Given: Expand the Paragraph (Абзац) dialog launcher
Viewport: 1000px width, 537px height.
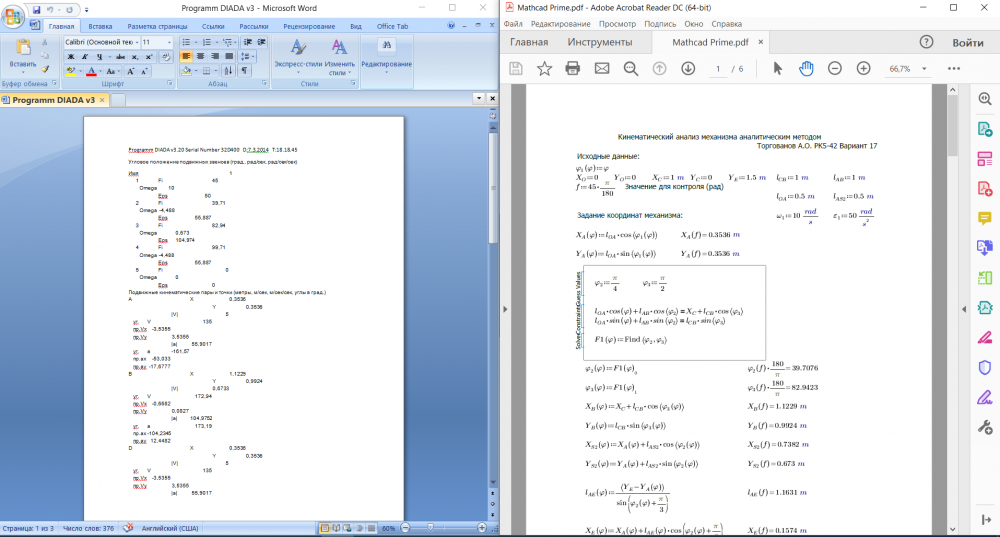Looking at the screenshot, I should point(264,84).
